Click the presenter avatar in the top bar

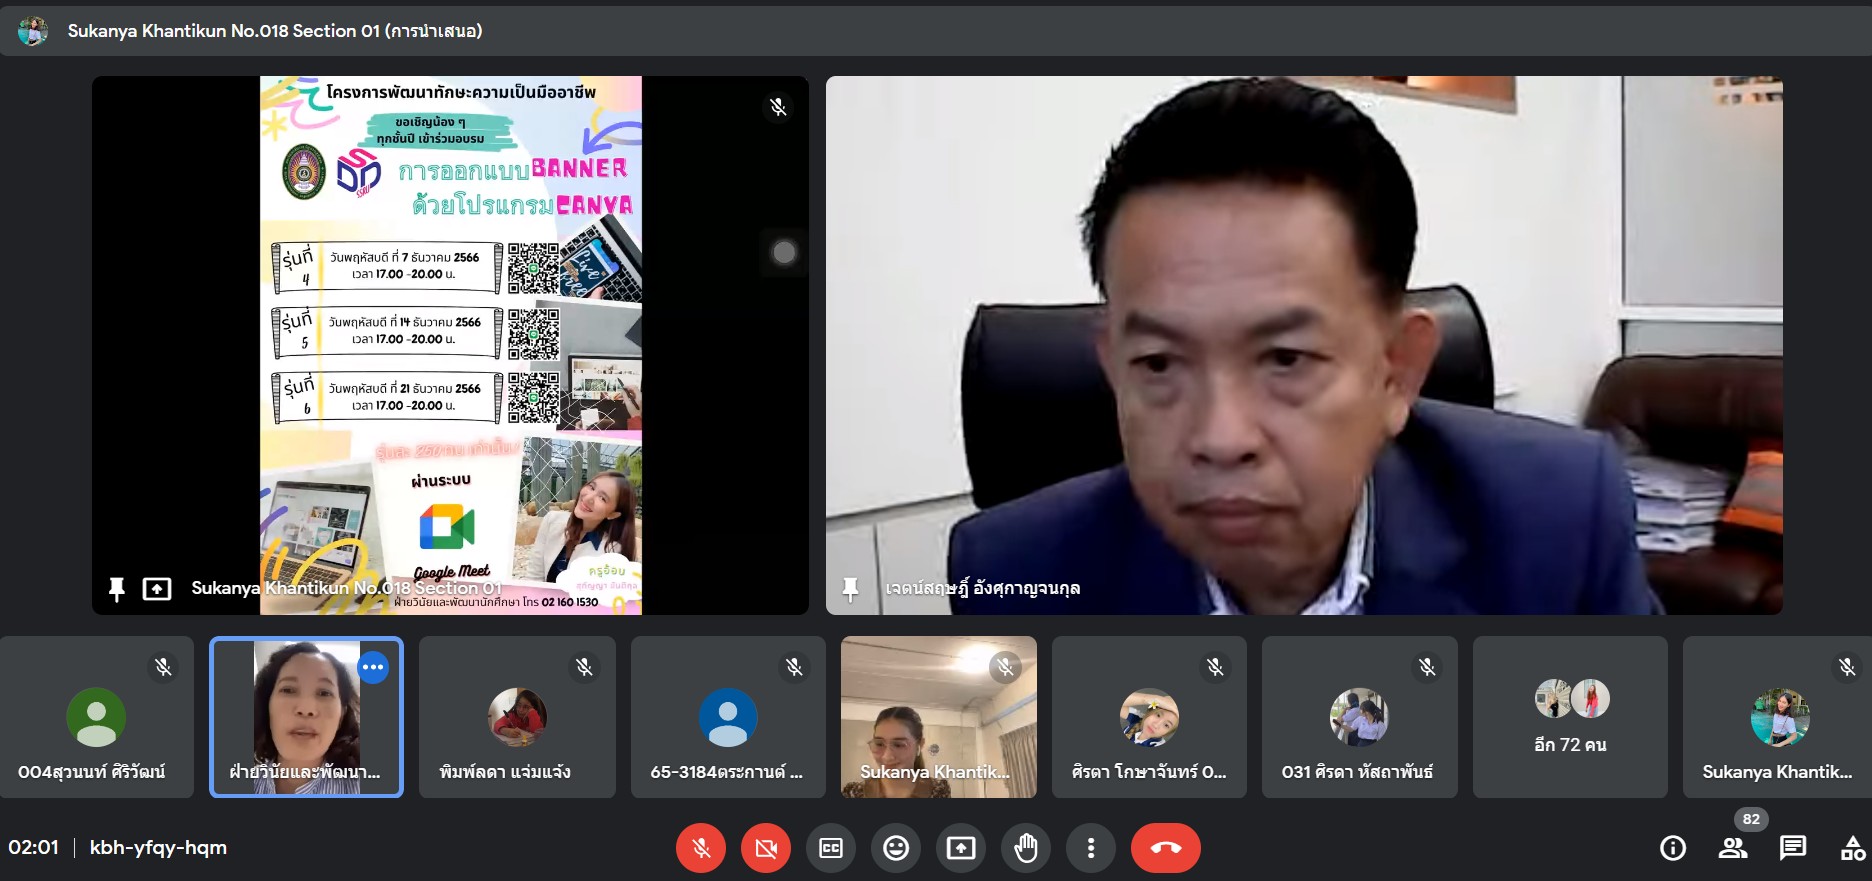(33, 31)
